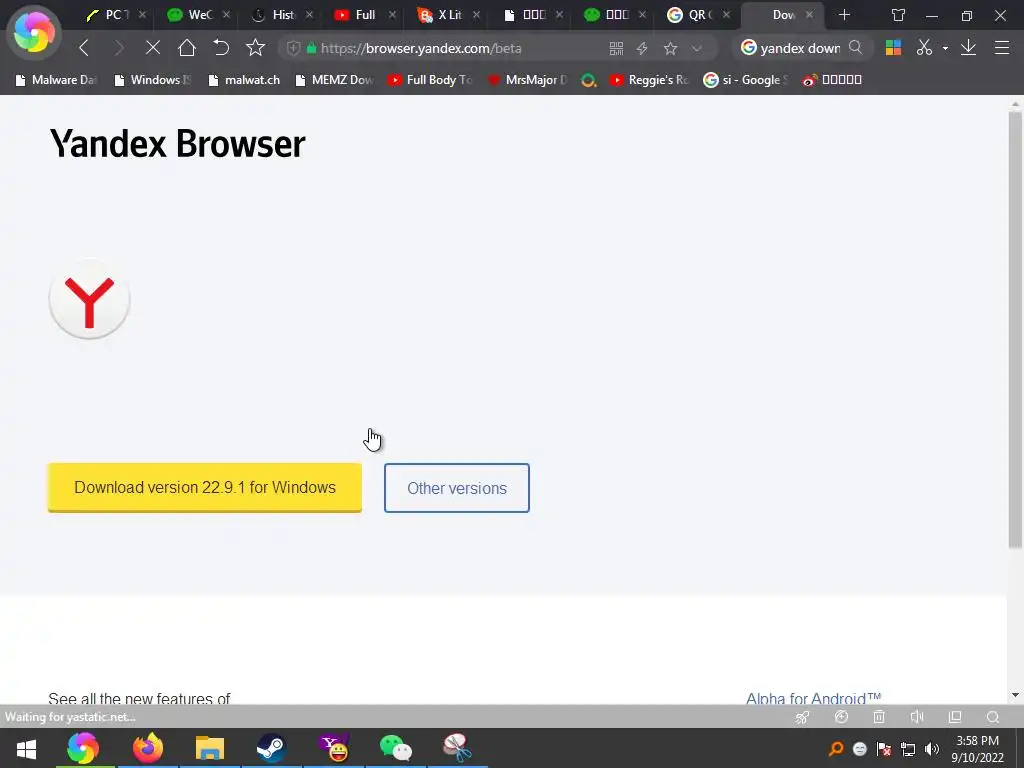Open Snipping Tool from the taskbar
This screenshot has height=768, width=1024.
457,748
